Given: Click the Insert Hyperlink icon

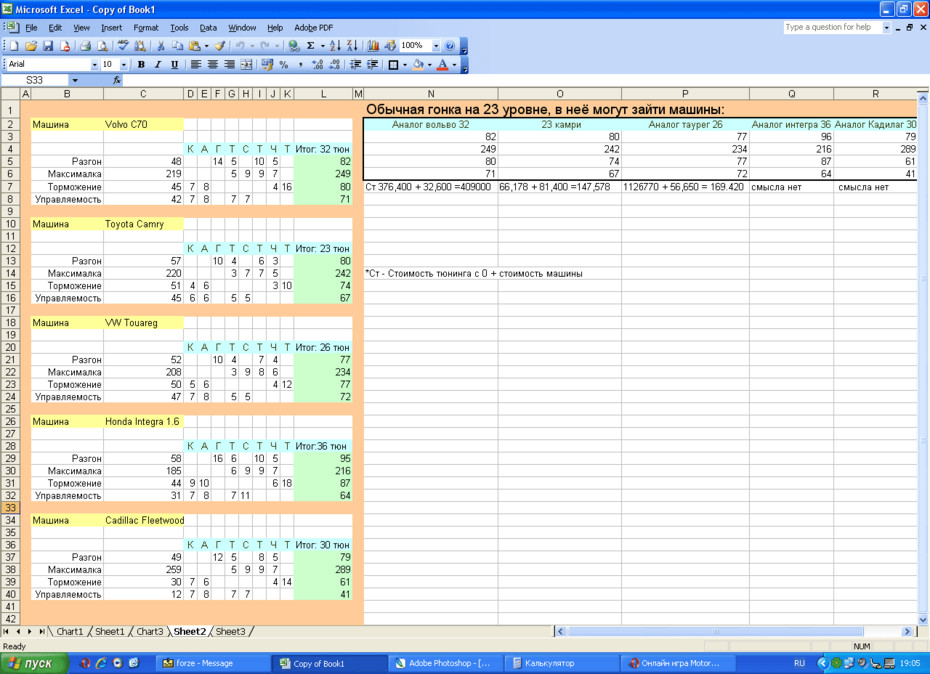Looking at the screenshot, I should tap(293, 46).
